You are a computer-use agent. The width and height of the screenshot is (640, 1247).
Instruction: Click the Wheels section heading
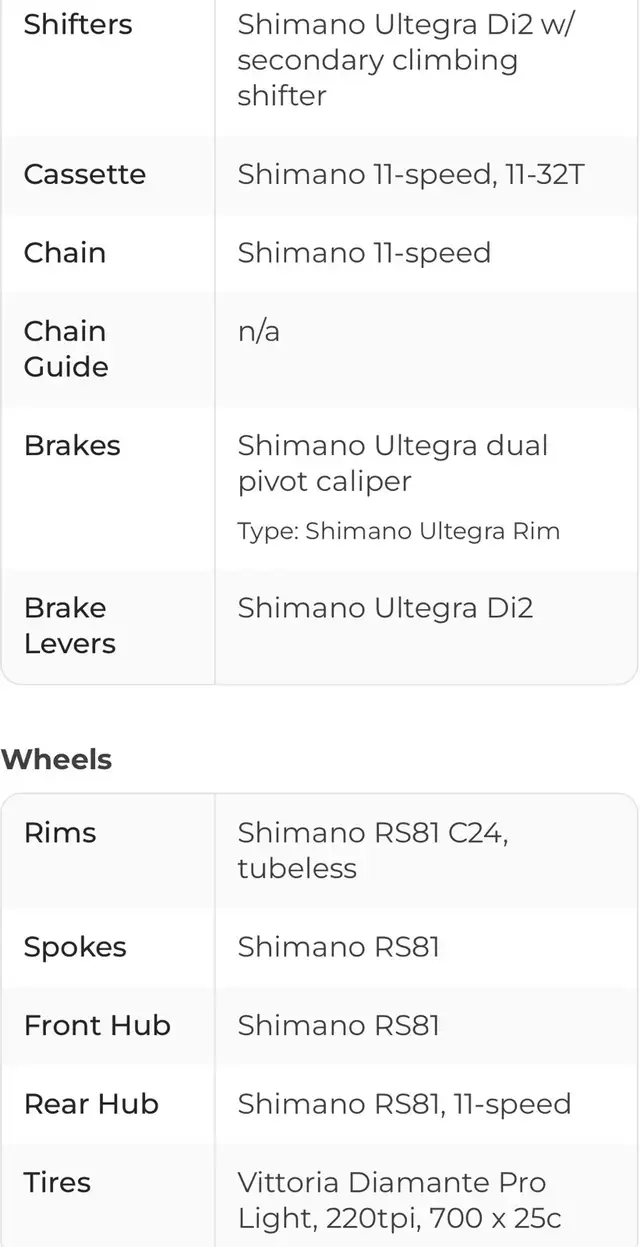click(x=57, y=759)
